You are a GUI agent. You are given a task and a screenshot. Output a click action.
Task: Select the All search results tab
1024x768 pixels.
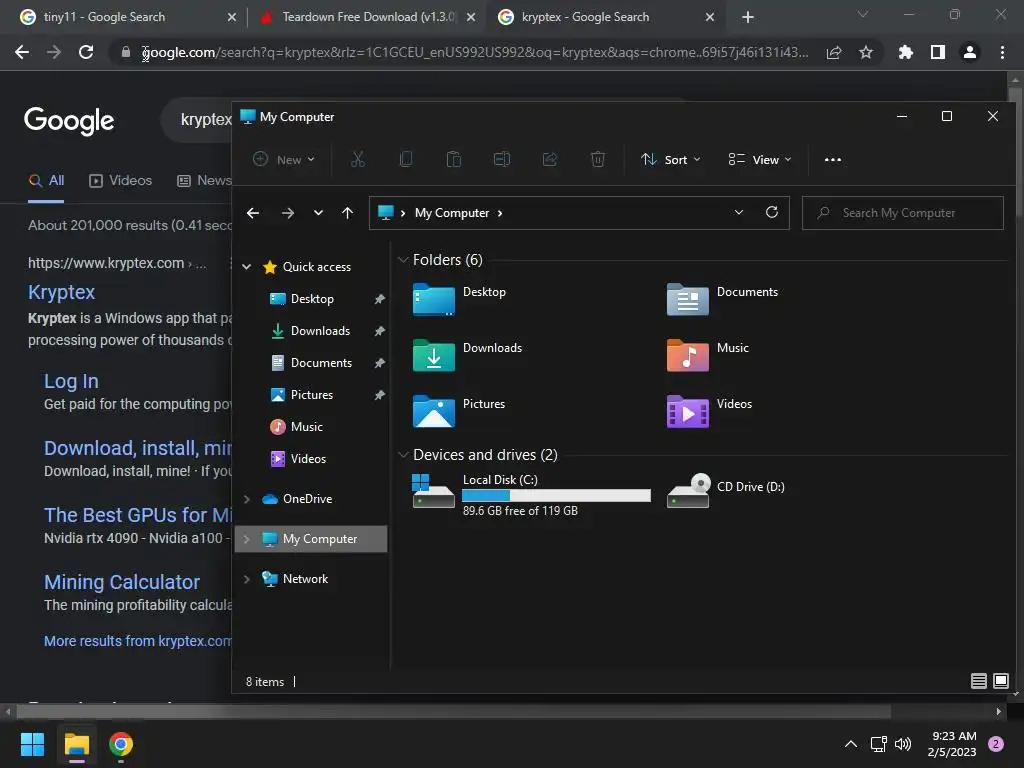tap(46, 180)
